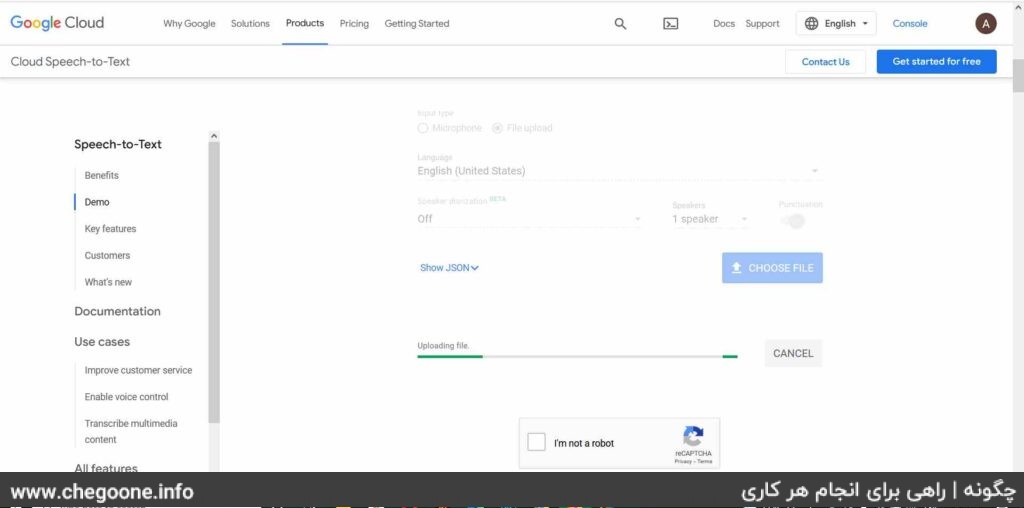The height and width of the screenshot is (508, 1024).
Task: Click the CHOOSE FILE button
Action: 772,268
